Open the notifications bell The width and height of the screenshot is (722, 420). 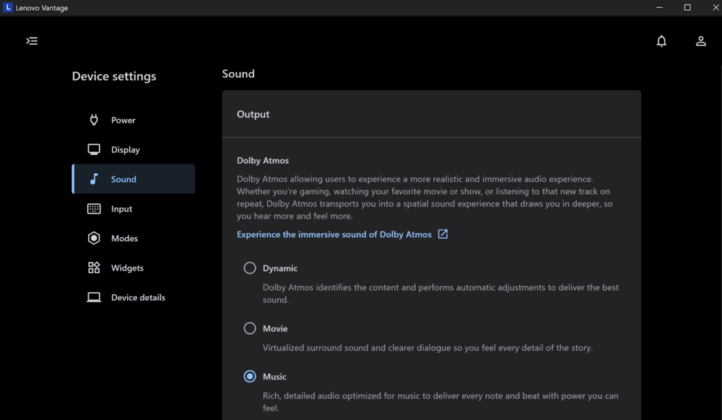tap(661, 41)
